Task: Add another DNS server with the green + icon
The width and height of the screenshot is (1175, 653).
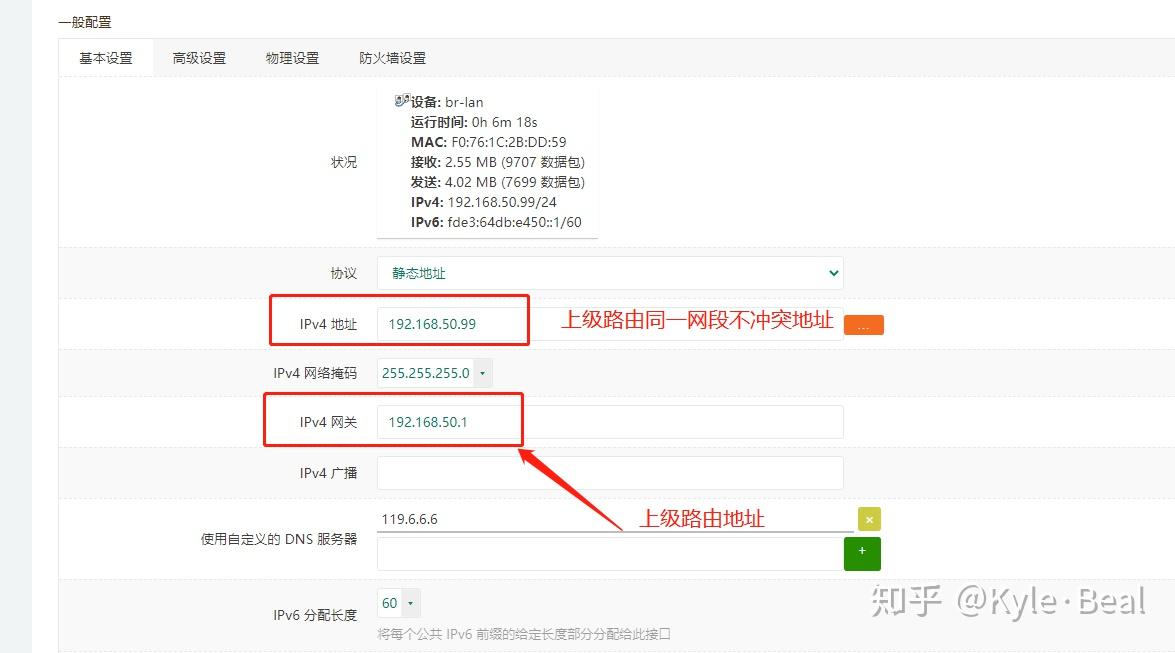Action: tap(861, 552)
